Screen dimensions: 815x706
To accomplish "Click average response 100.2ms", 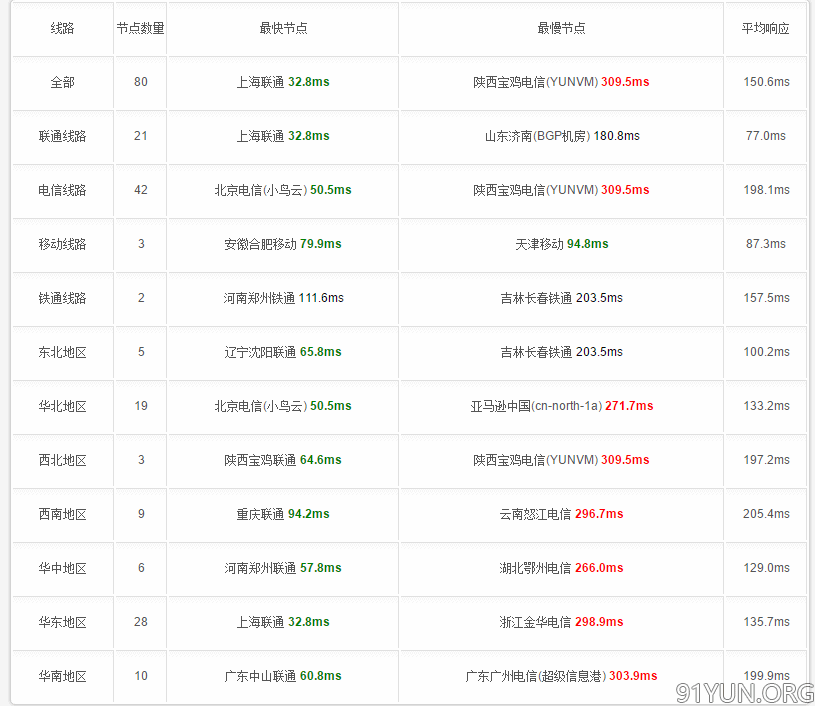I will tap(767, 352).
